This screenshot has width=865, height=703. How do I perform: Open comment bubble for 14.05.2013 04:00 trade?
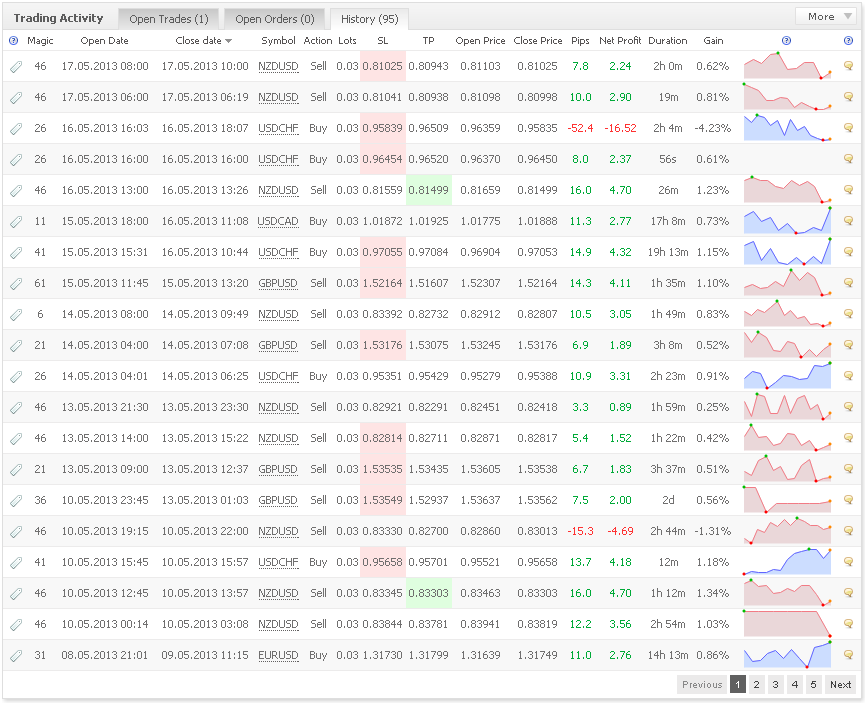tap(848, 344)
